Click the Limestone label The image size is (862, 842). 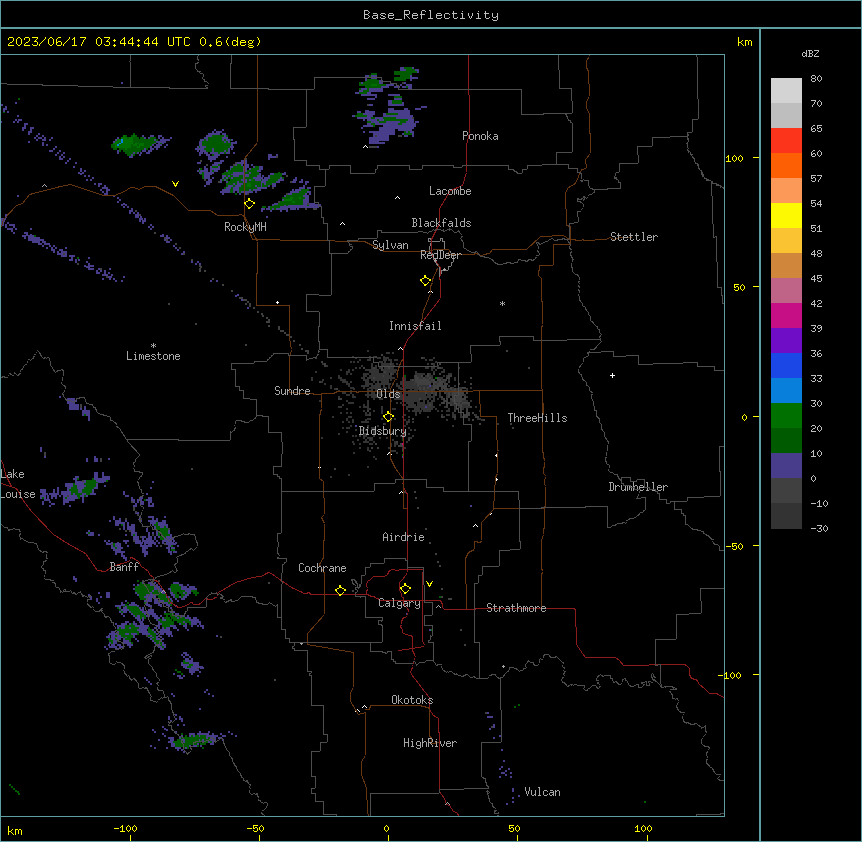click(153, 356)
